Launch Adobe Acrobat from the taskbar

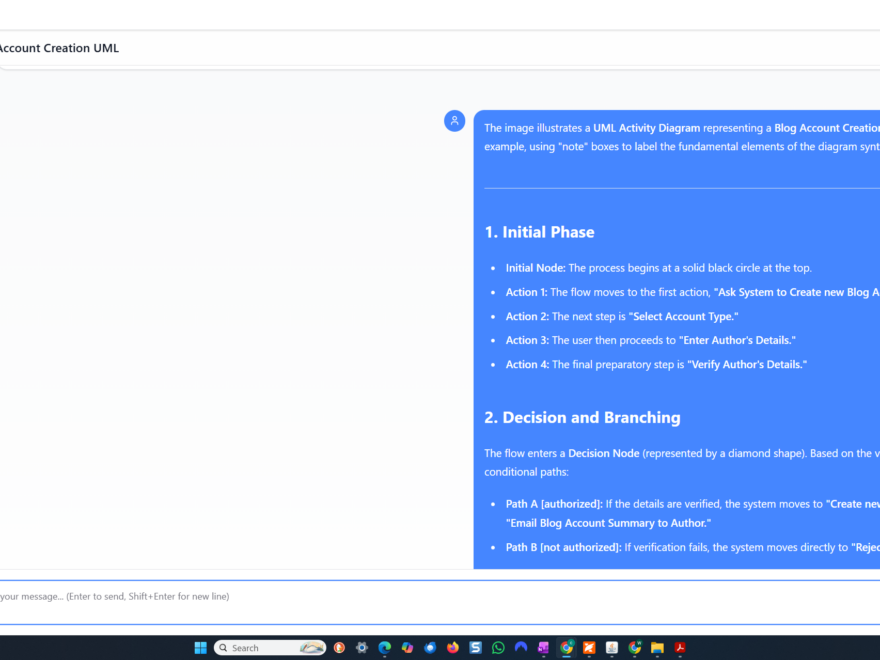(680, 648)
